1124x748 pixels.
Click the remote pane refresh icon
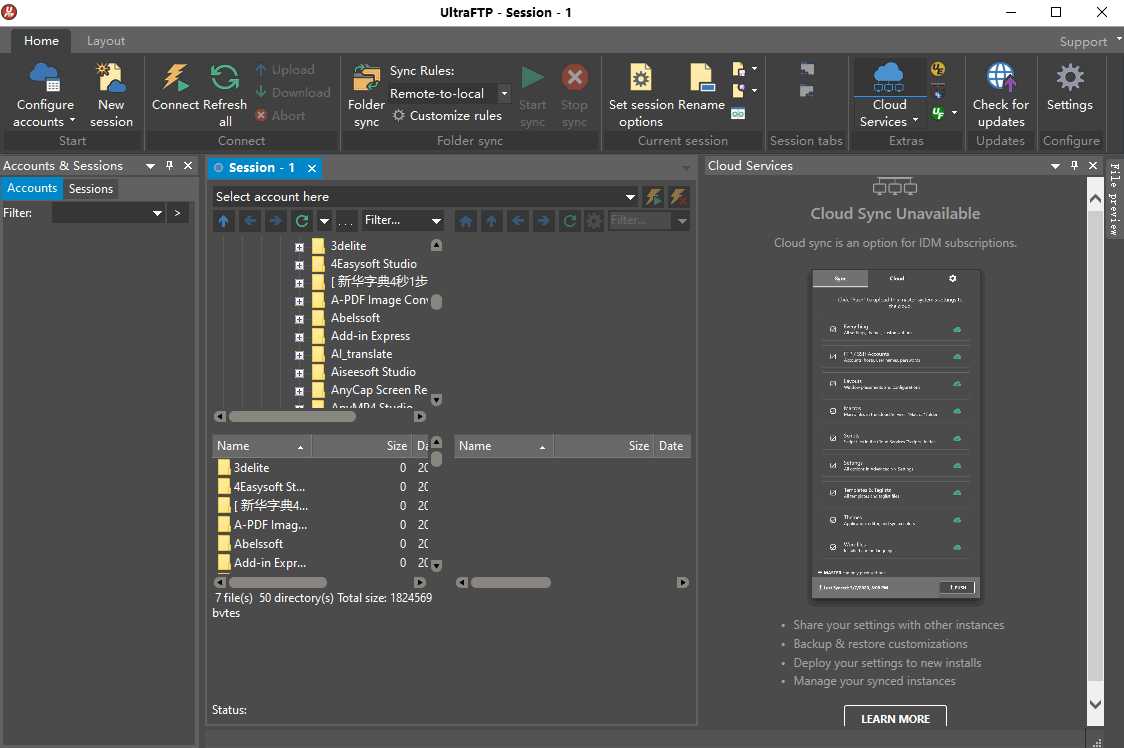(x=570, y=221)
